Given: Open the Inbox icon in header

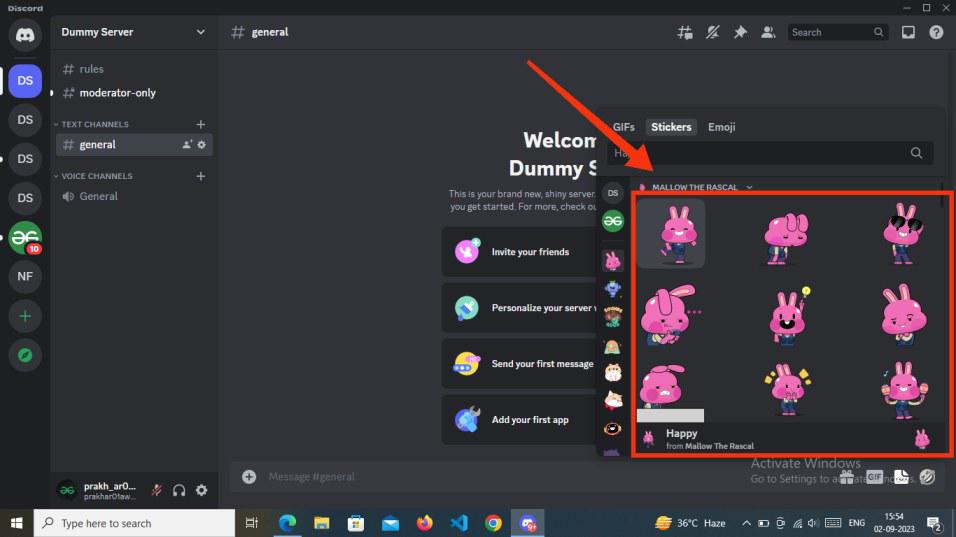Looking at the screenshot, I should click(908, 32).
